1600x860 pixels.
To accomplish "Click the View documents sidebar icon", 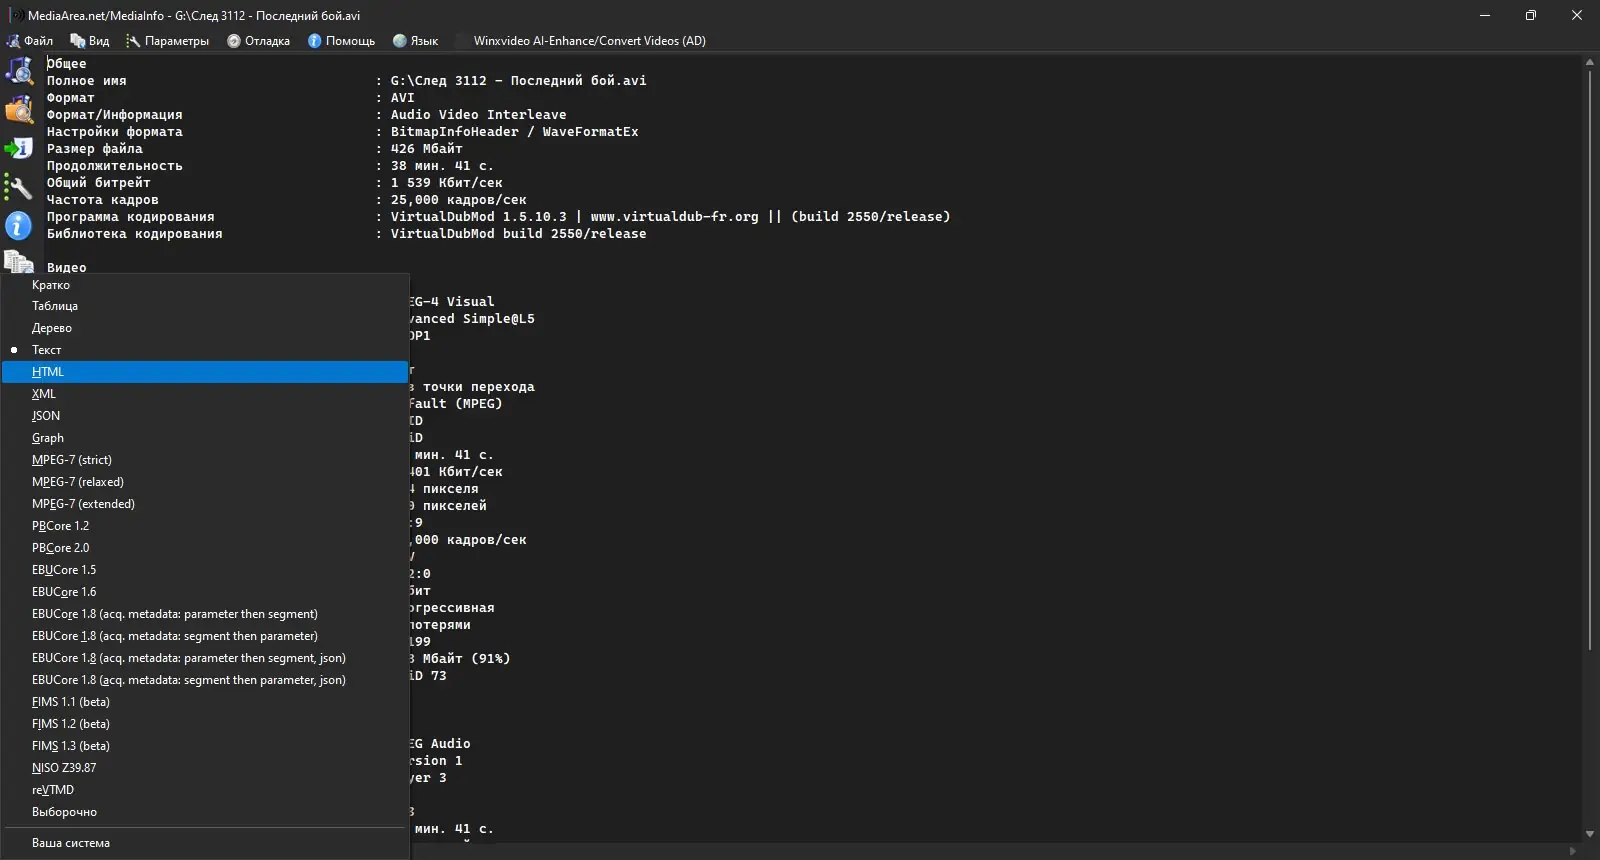I will point(19,263).
